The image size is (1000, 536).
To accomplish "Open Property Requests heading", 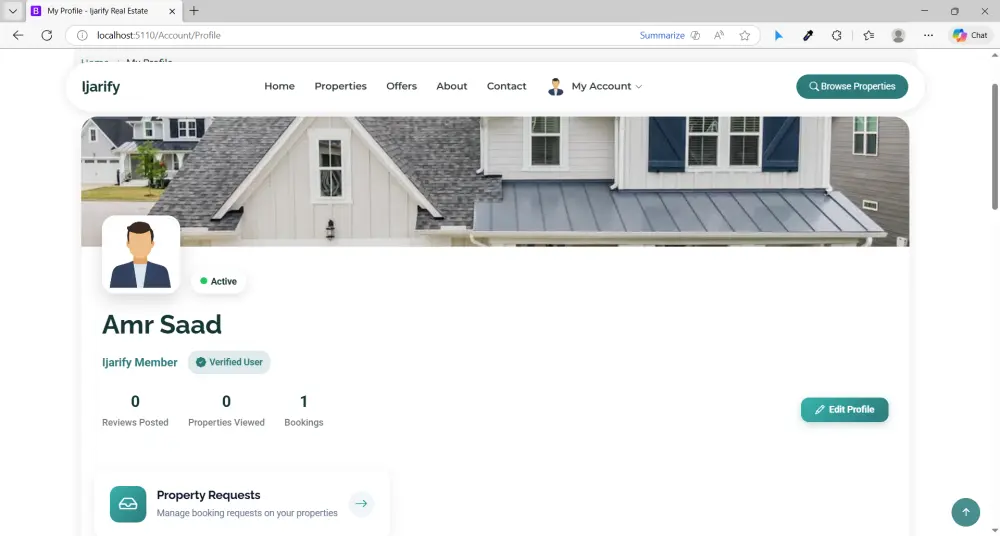I will [x=209, y=495].
